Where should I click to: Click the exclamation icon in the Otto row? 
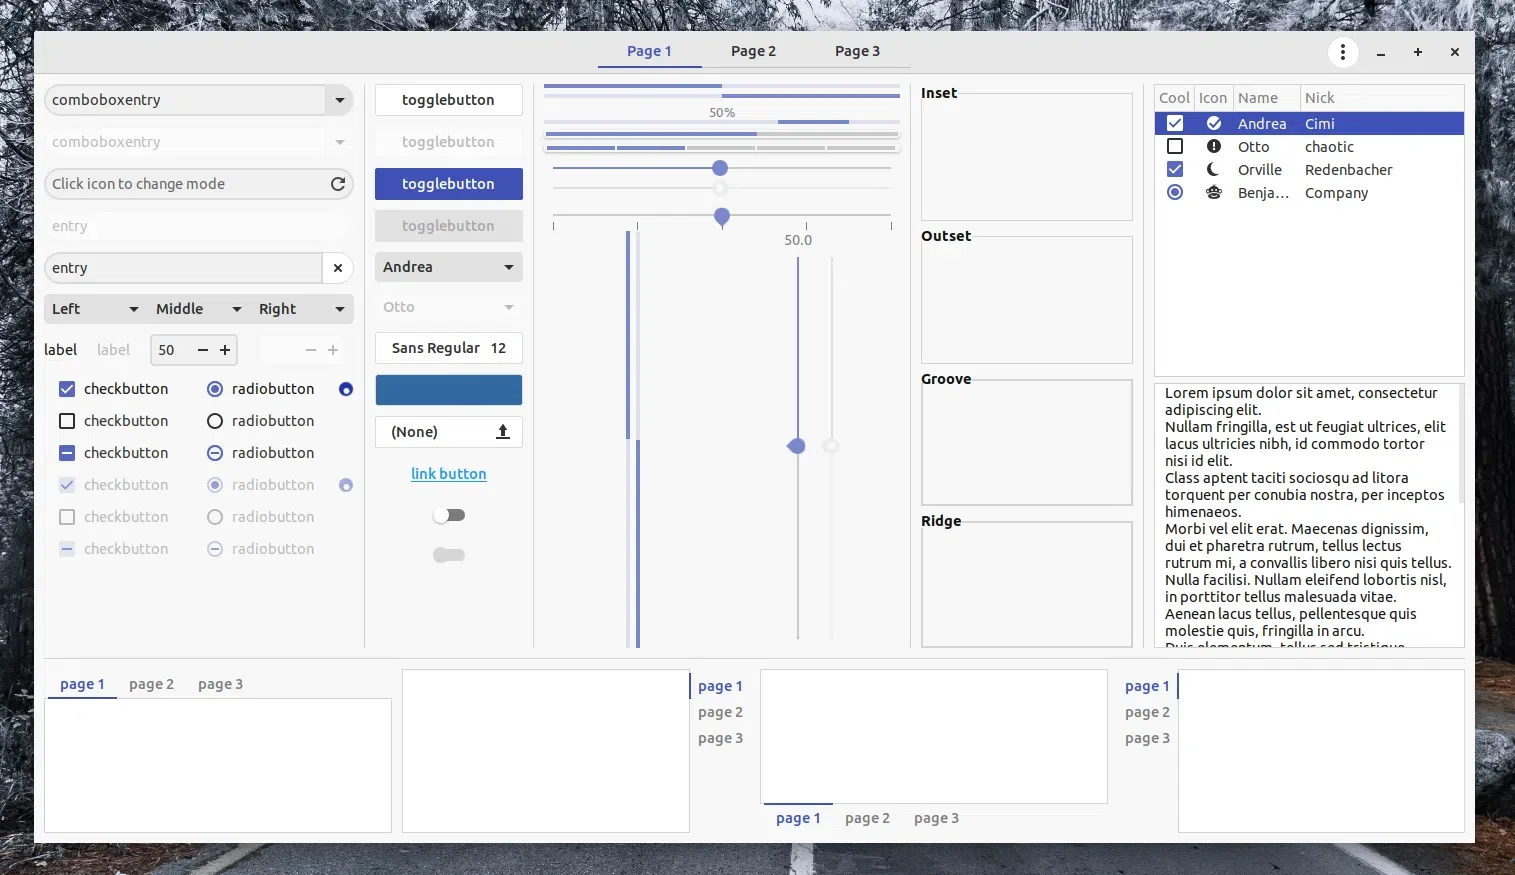point(1214,147)
